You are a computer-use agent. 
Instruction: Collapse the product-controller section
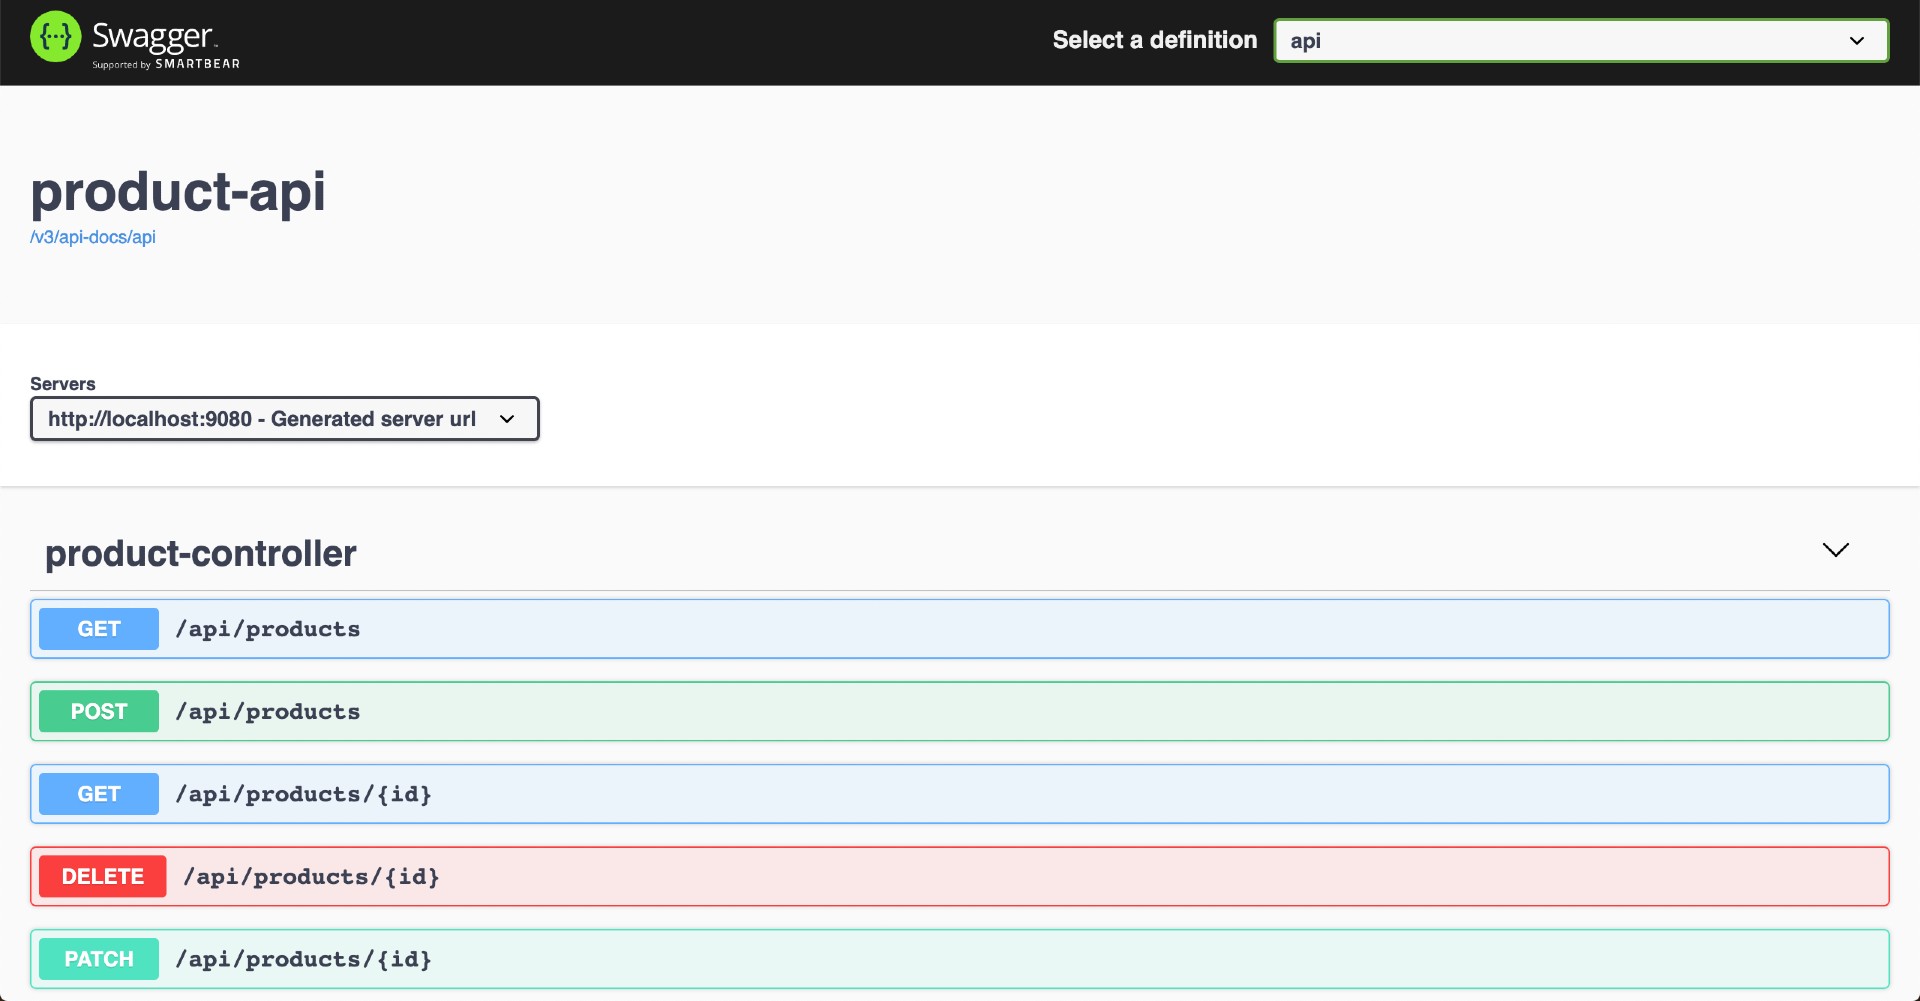[1835, 550]
